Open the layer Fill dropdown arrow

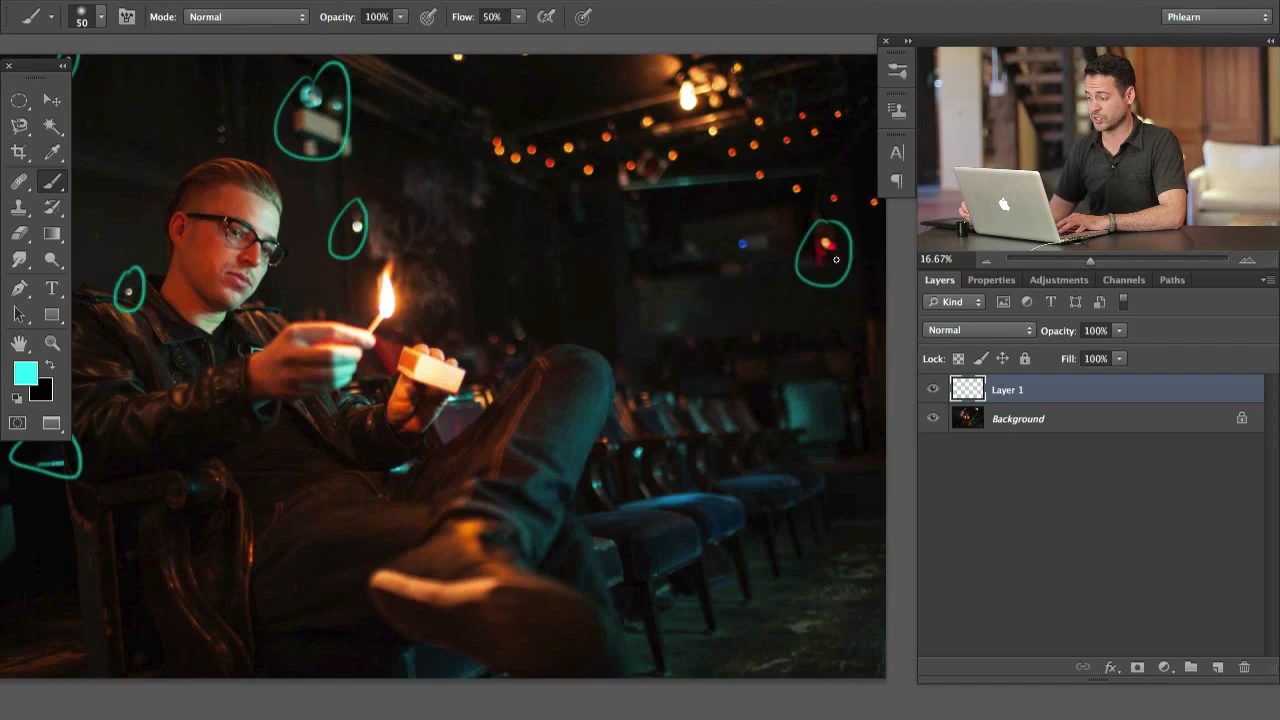[1120, 359]
